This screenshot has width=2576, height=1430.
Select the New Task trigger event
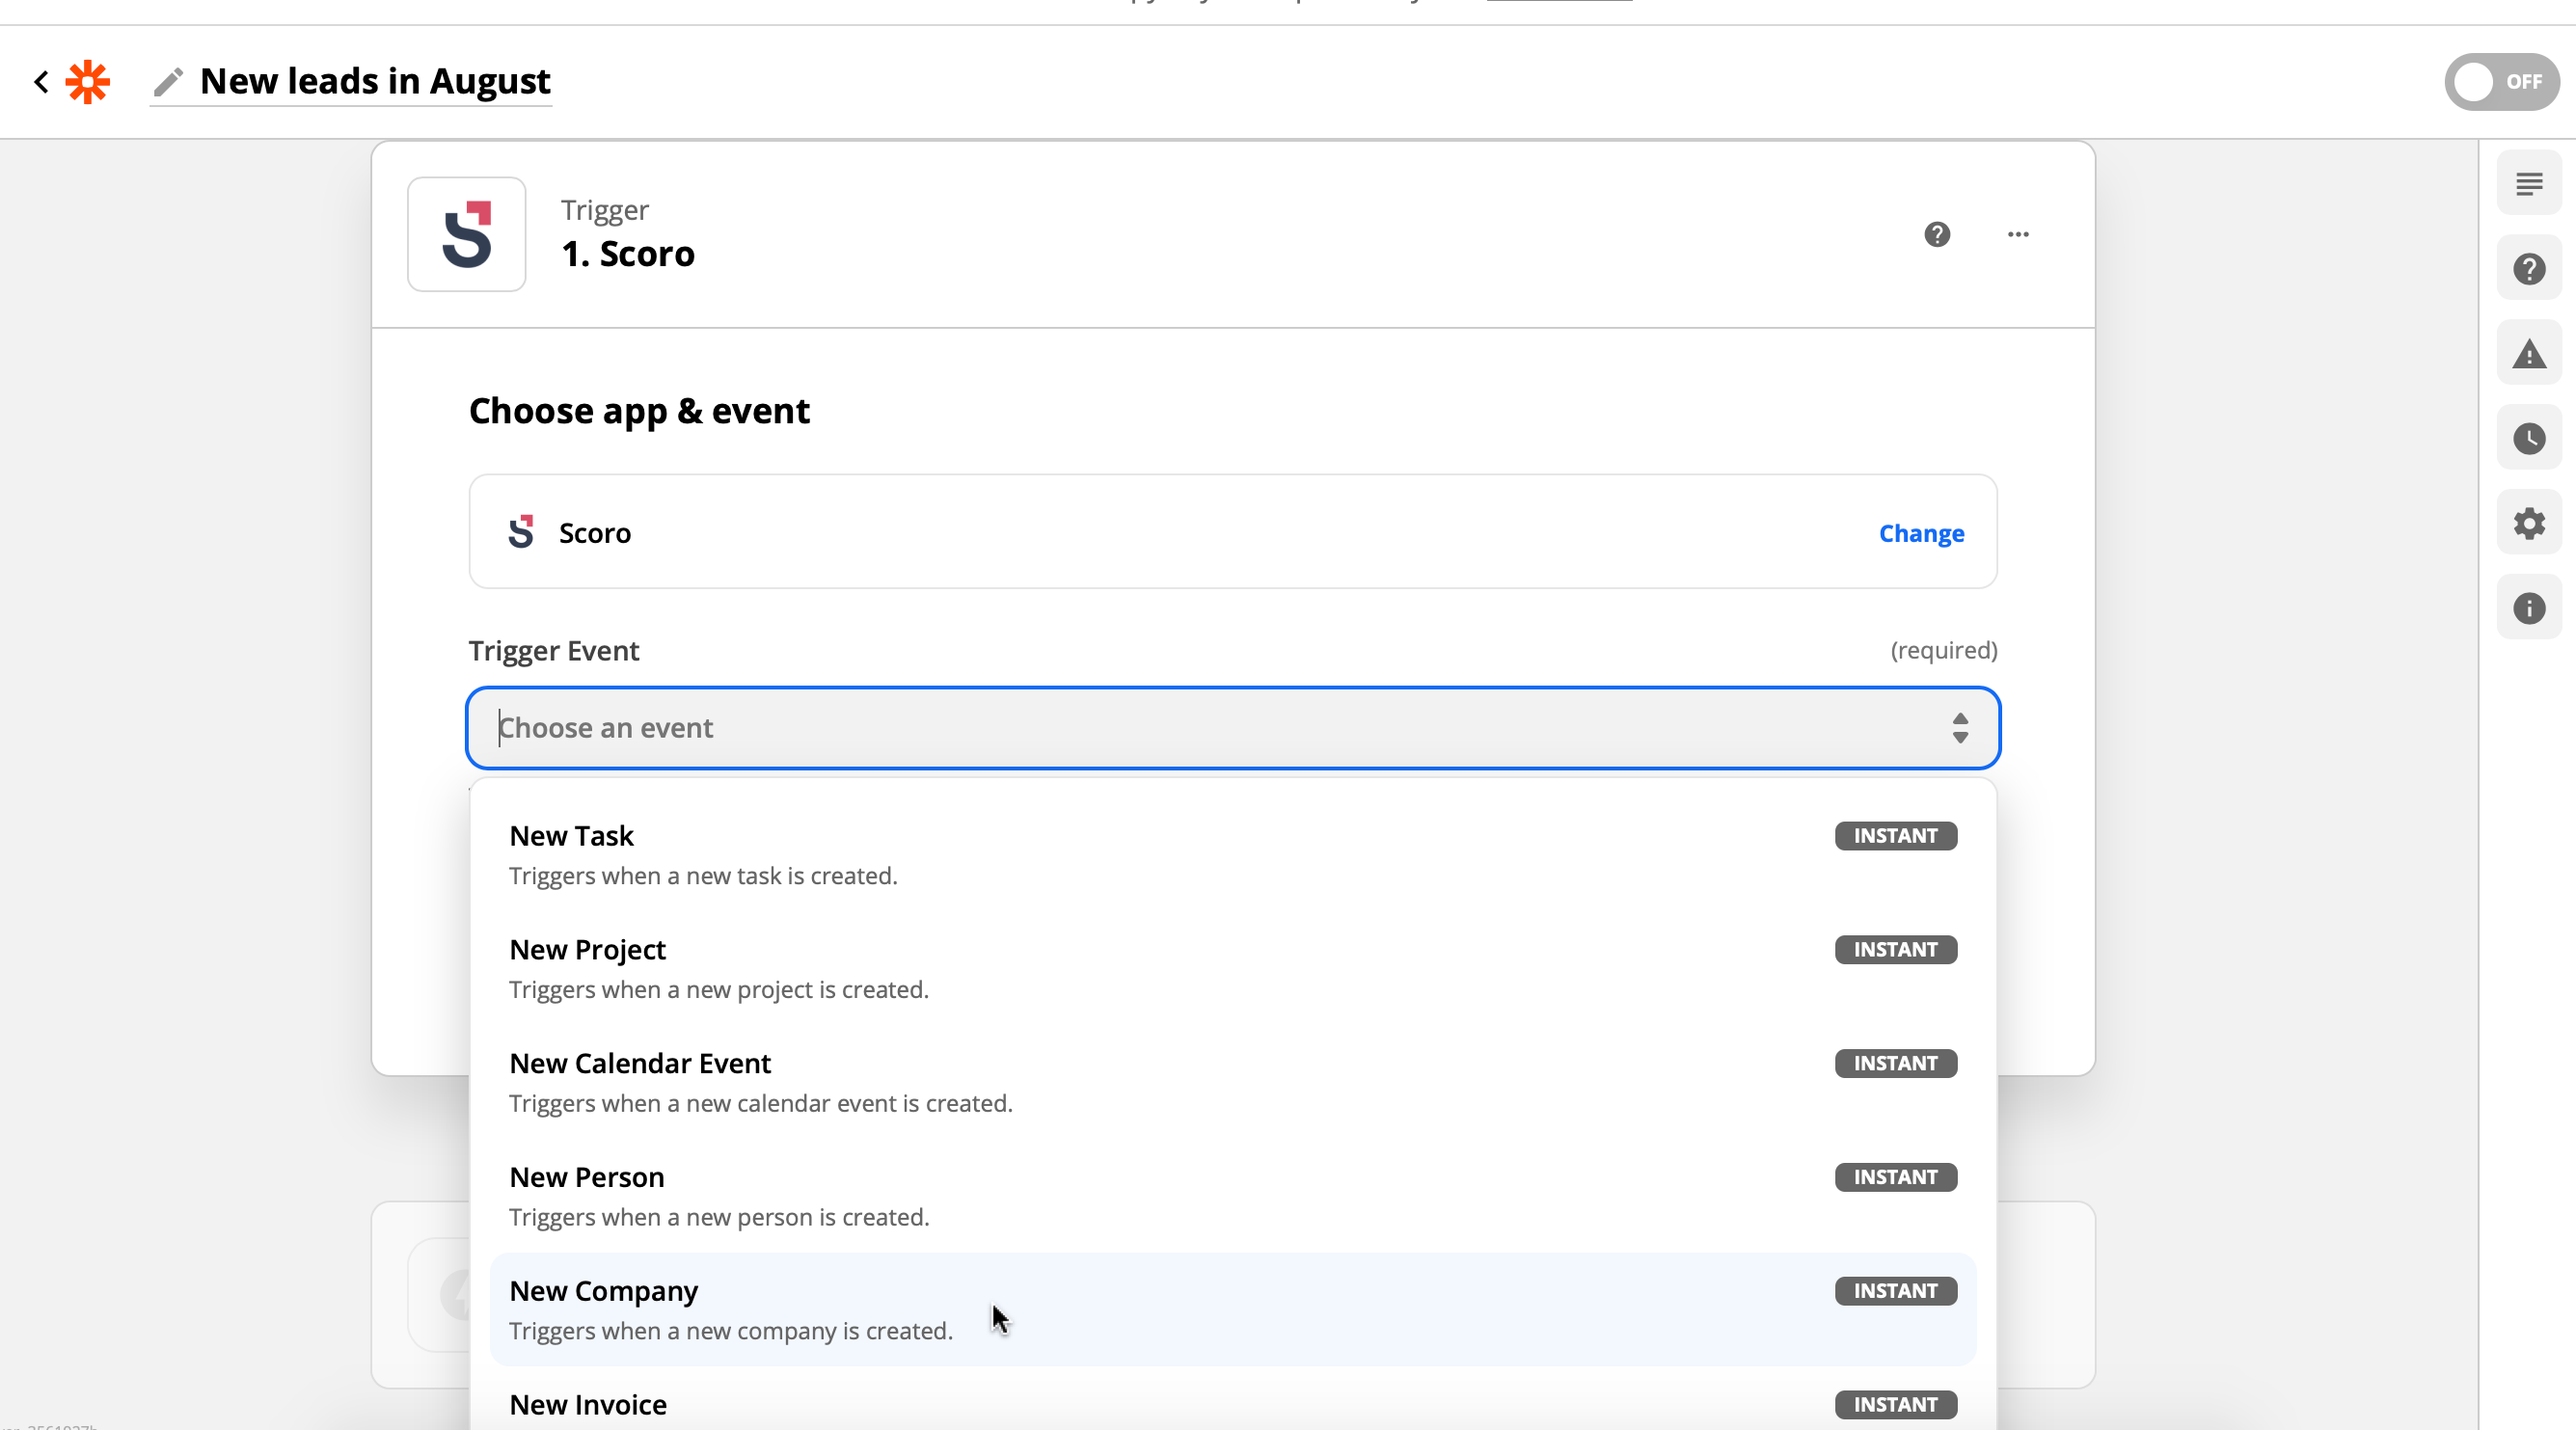pos(1232,855)
